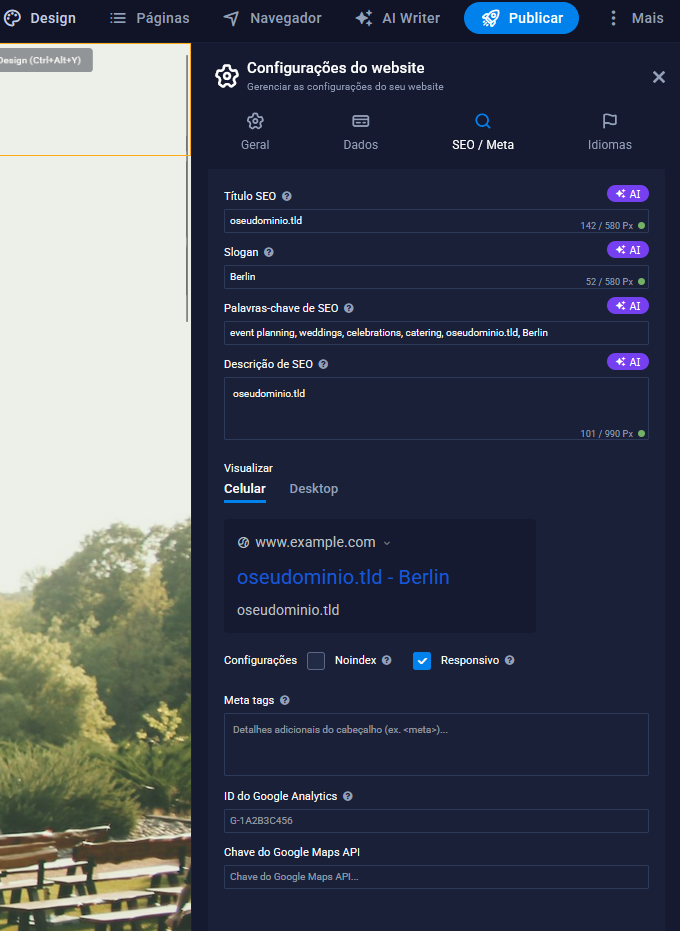Image resolution: width=680 pixels, height=931 pixels.
Task: Expand the www.example.com preview dropdown arrow
Action: pyautogui.click(x=388, y=543)
